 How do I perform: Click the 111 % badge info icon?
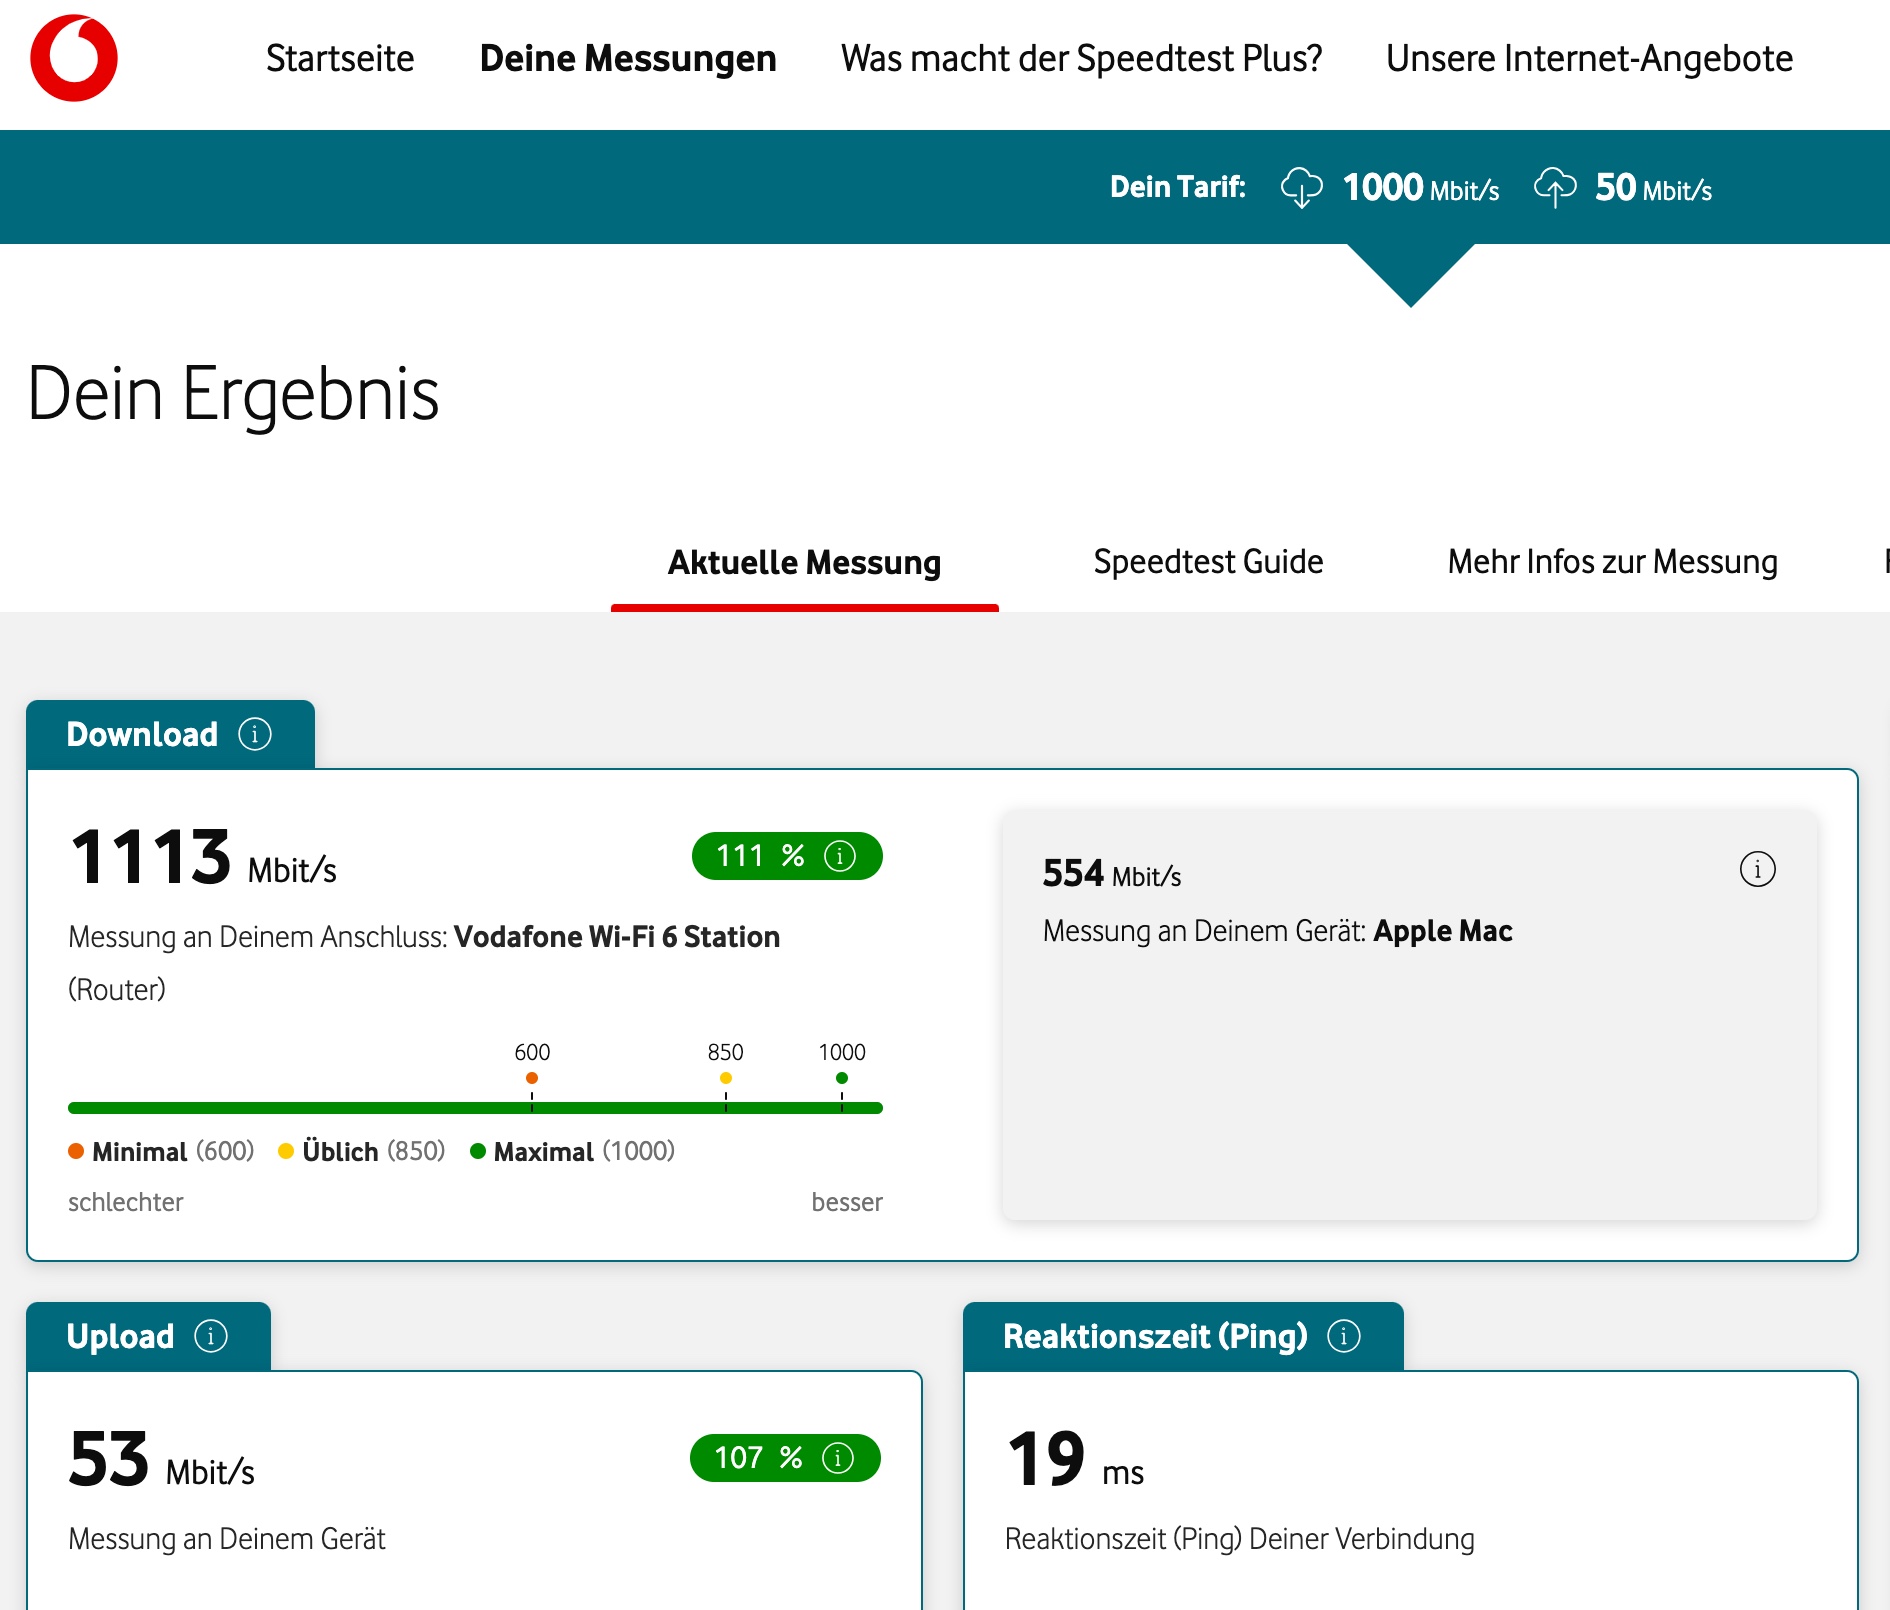pos(840,856)
